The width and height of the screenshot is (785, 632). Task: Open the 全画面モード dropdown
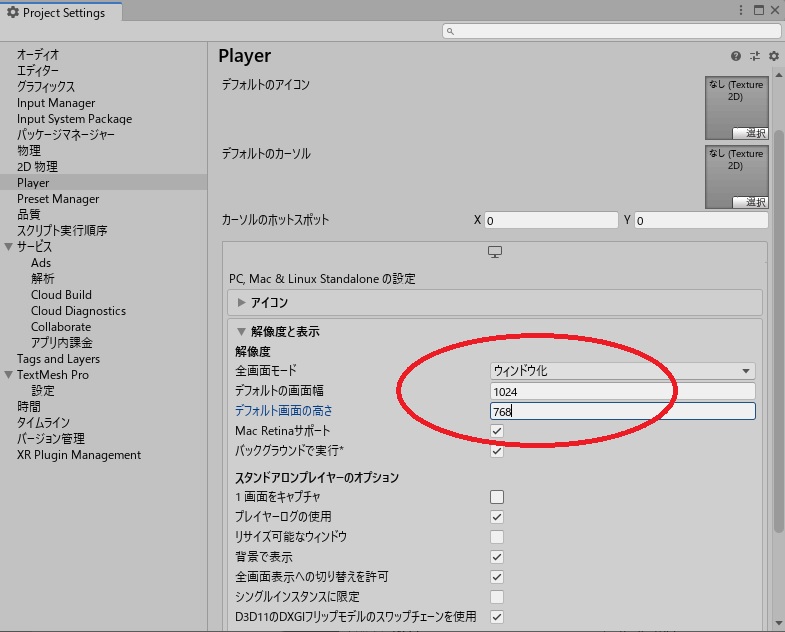click(x=622, y=371)
